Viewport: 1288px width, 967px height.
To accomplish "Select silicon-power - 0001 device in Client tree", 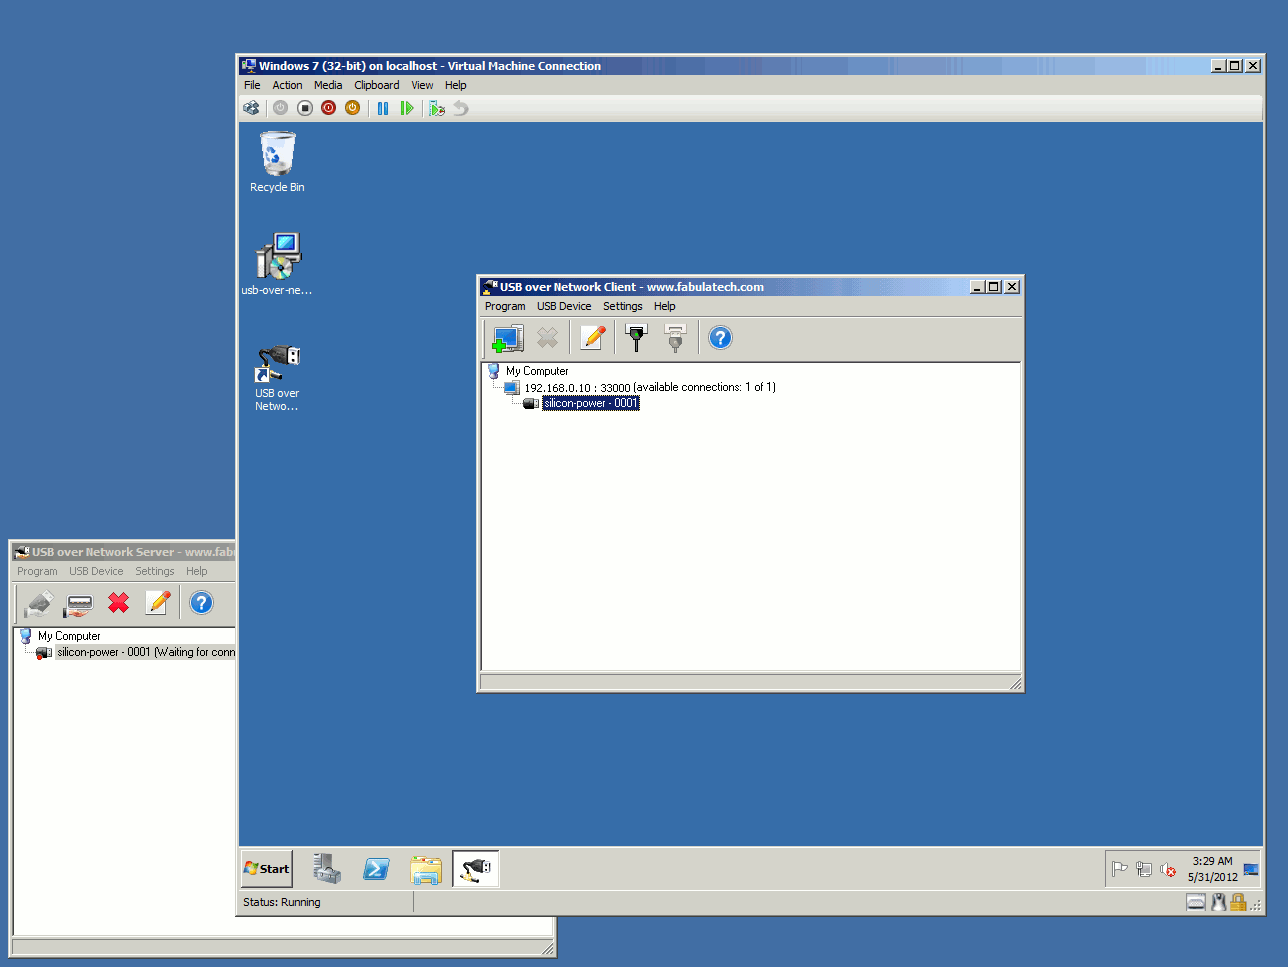I will pyautogui.click(x=590, y=403).
